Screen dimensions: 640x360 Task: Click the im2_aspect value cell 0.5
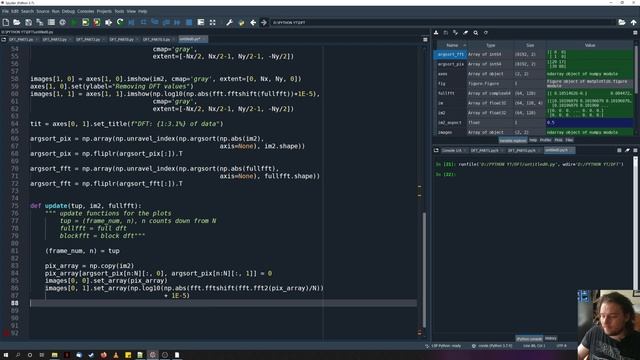590,122
